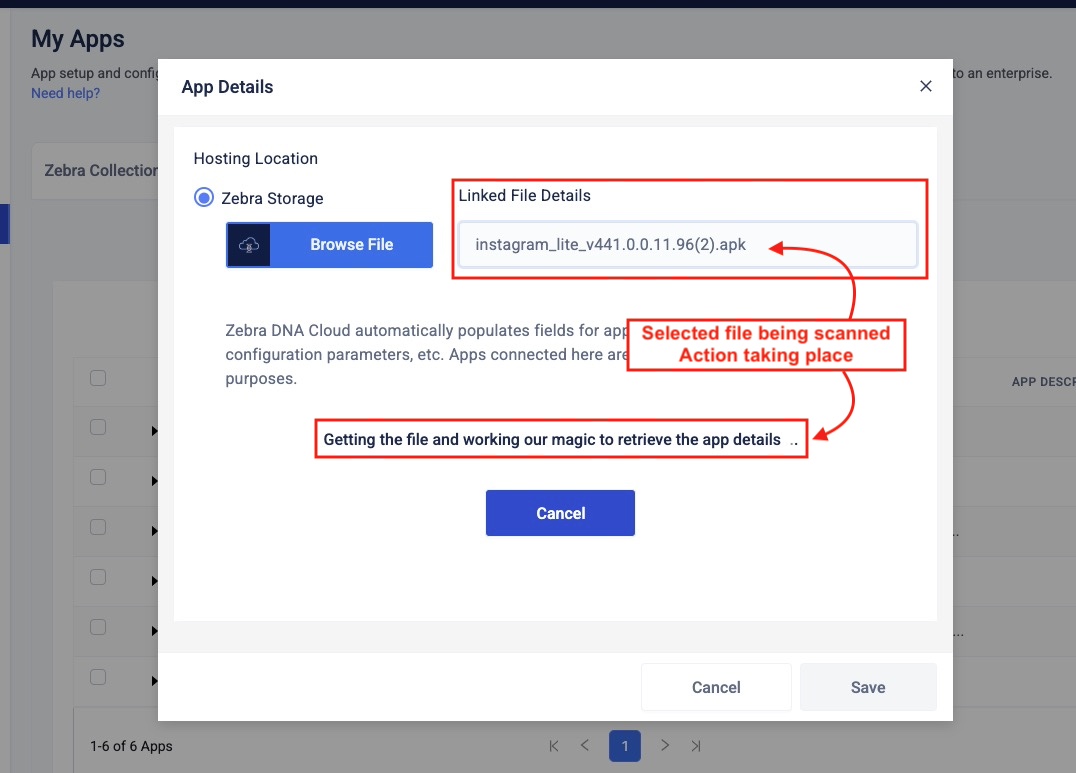Toggle the select-all checkbox in table header
Image resolution: width=1076 pixels, height=773 pixels.
pos(98,378)
